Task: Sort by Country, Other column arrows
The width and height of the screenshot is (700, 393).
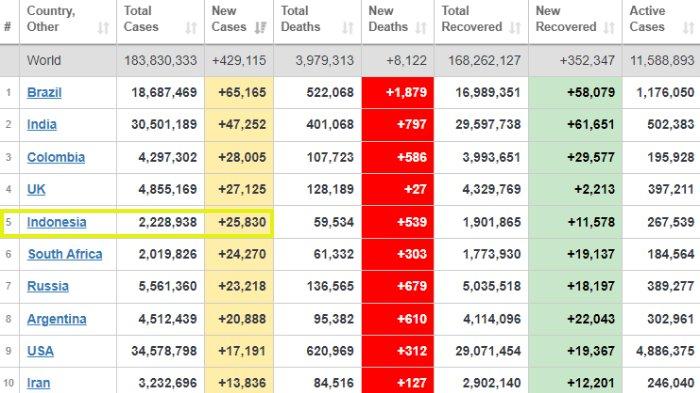Action: [x=103, y=28]
